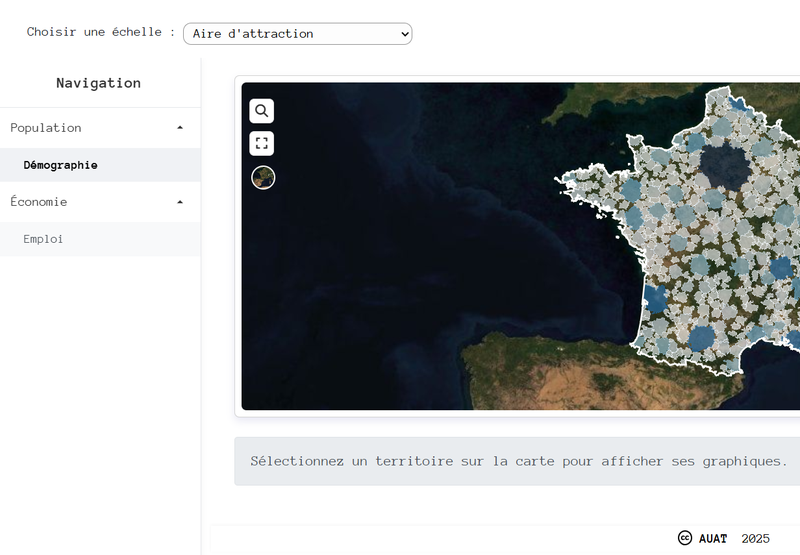The width and height of the screenshot is (800, 555).
Task: Select the blue Nantes territory on map
Action: [632, 215]
